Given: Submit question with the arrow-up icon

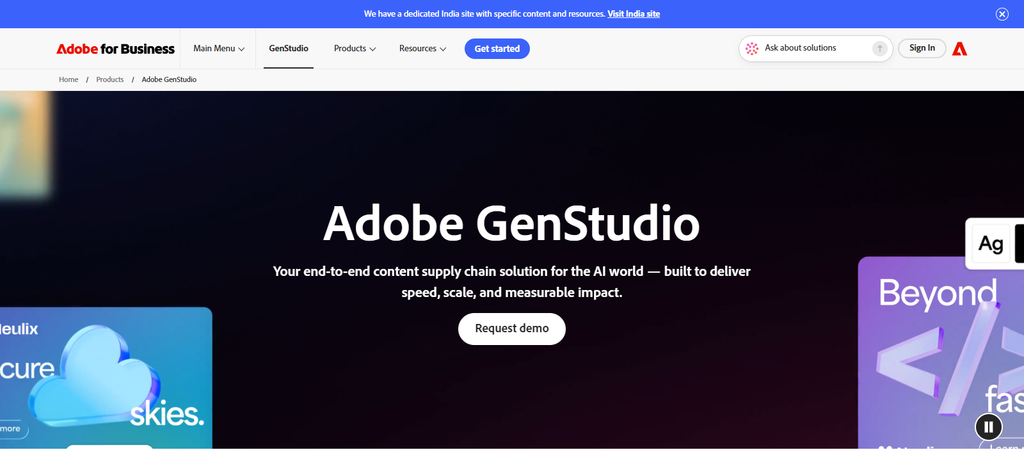Looking at the screenshot, I should [880, 48].
